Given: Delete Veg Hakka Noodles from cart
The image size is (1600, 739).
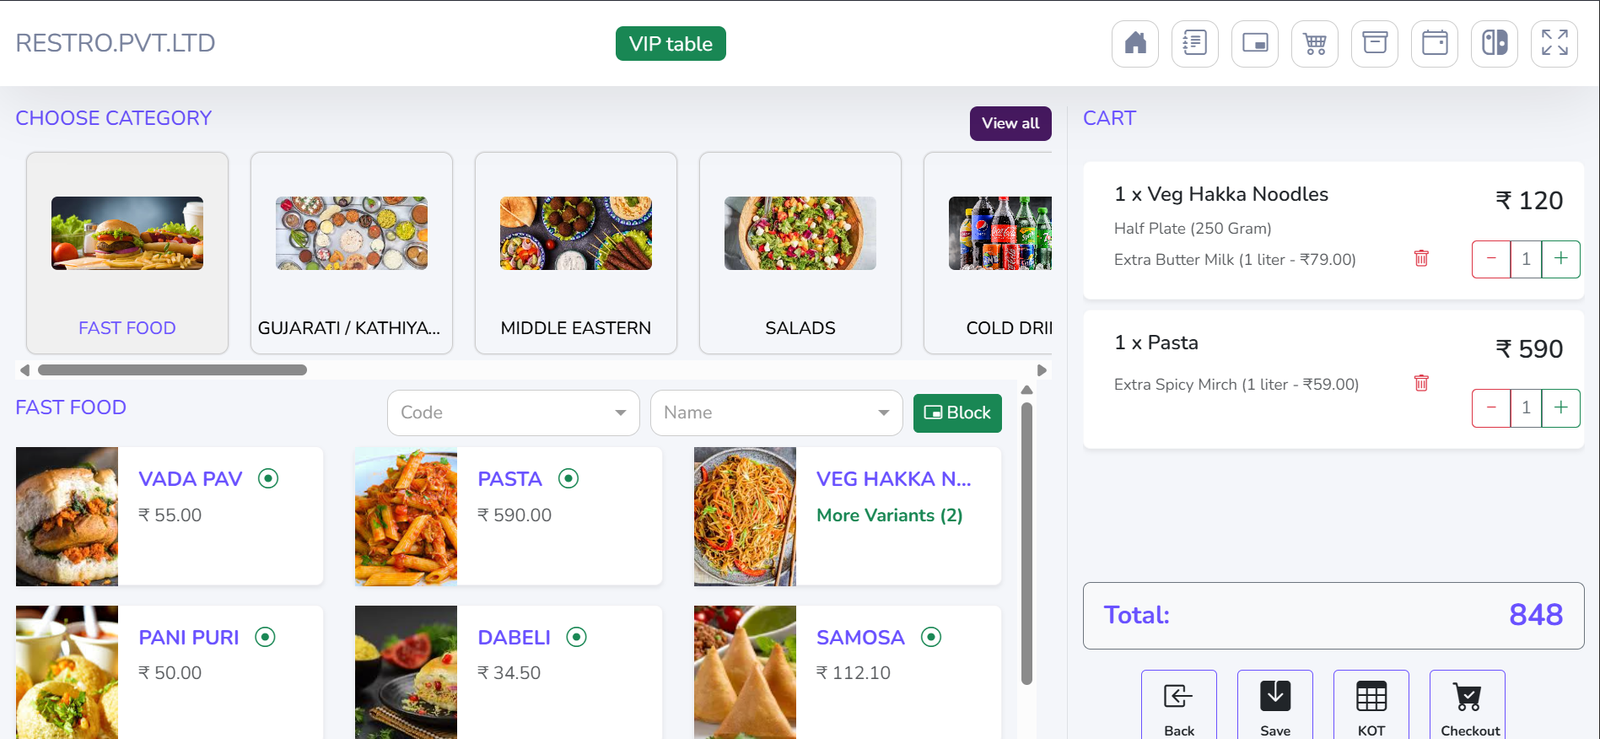Looking at the screenshot, I should pyautogui.click(x=1421, y=258).
